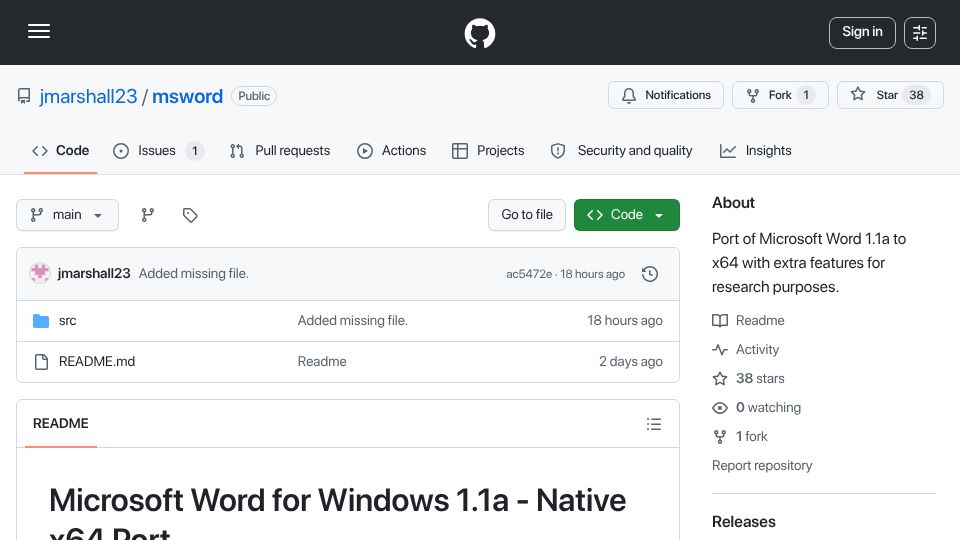Open the msword repository link
Image resolution: width=960 pixels, height=540 pixels.
[x=187, y=96]
